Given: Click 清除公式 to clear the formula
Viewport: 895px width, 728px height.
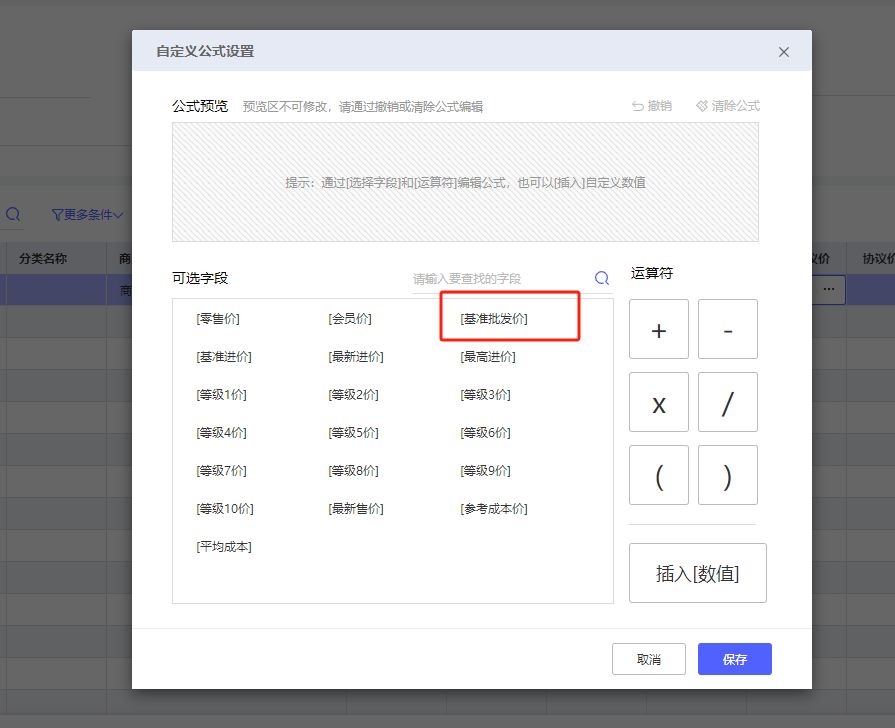Looking at the screenshot, I should click(728, 106).
